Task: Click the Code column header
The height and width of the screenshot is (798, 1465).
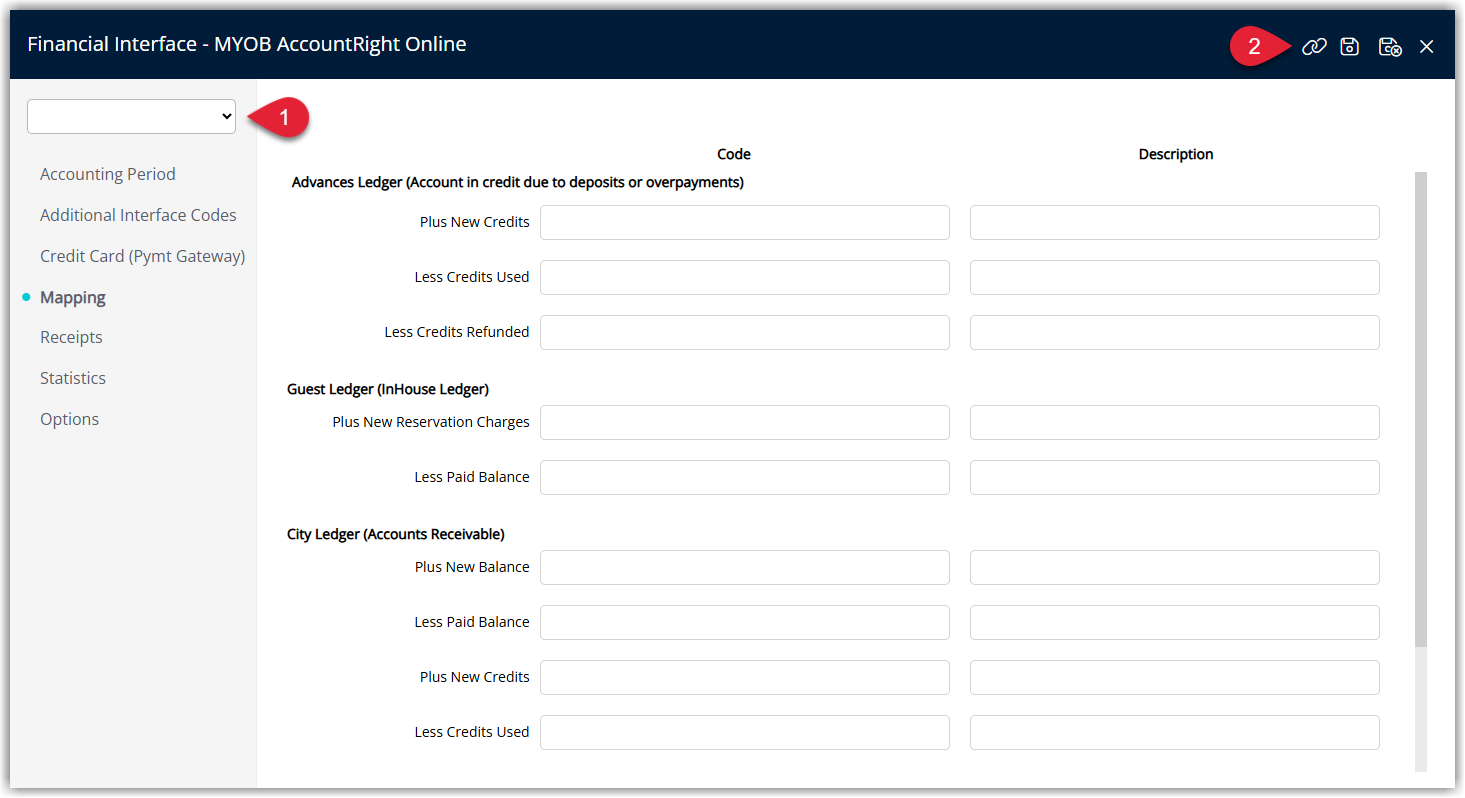Action: point(734,154)
